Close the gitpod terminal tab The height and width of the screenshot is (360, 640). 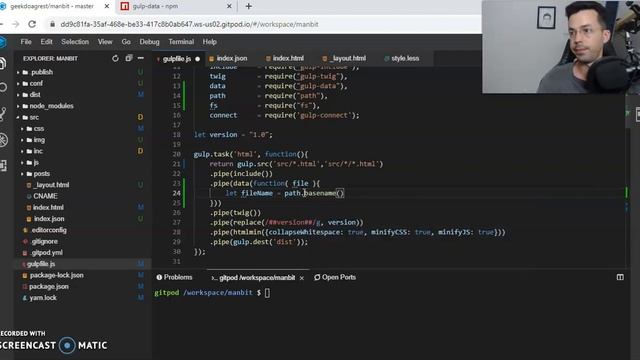302,278
